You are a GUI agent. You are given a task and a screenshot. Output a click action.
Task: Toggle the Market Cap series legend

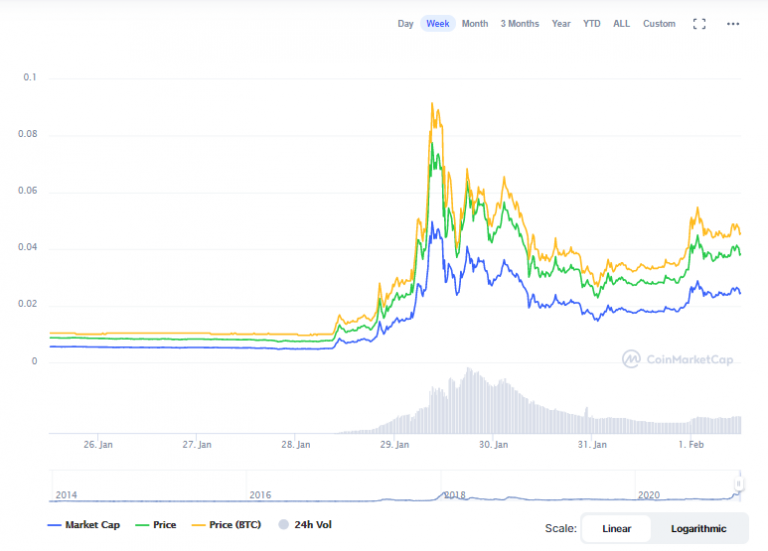[x=84, y=525]
